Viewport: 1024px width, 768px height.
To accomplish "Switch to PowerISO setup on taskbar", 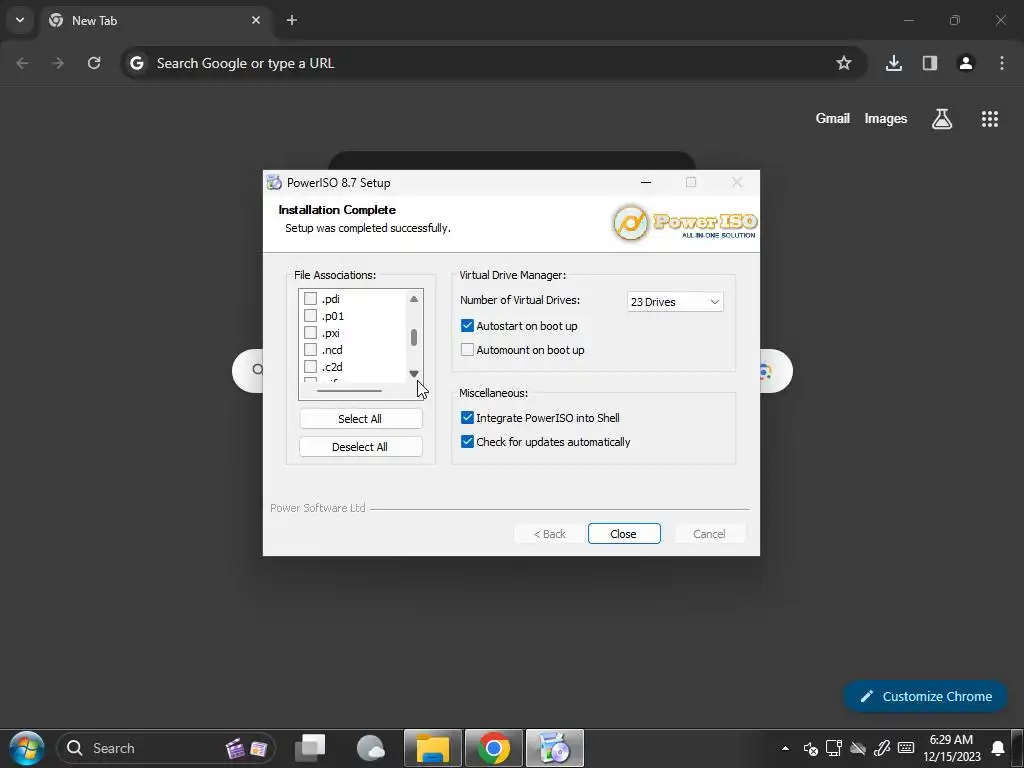I will (554, 748).
